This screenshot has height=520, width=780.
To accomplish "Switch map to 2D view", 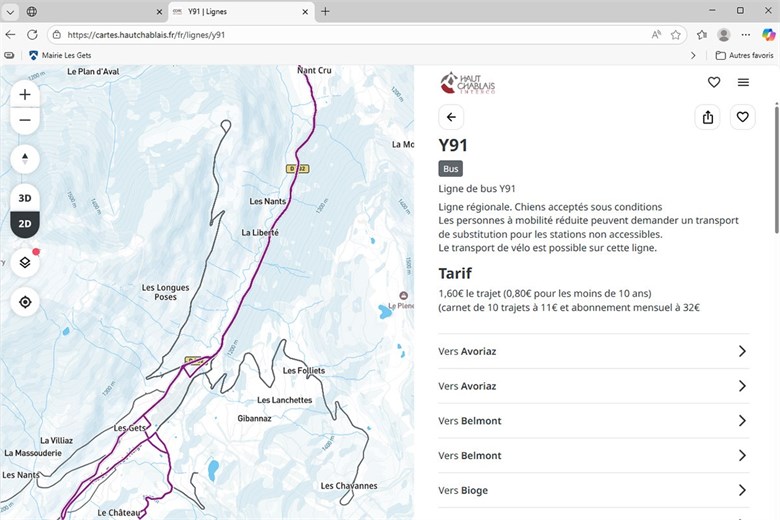I will 25,223.
